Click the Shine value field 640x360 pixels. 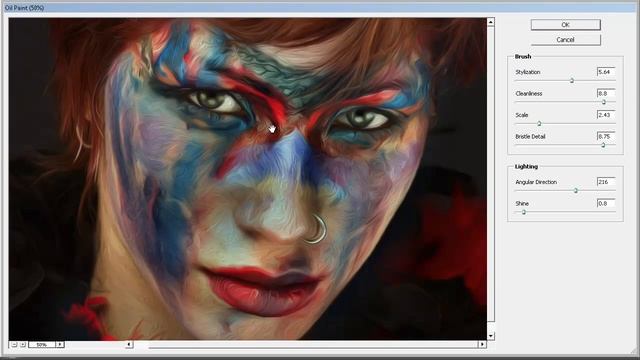click(606, 203)
